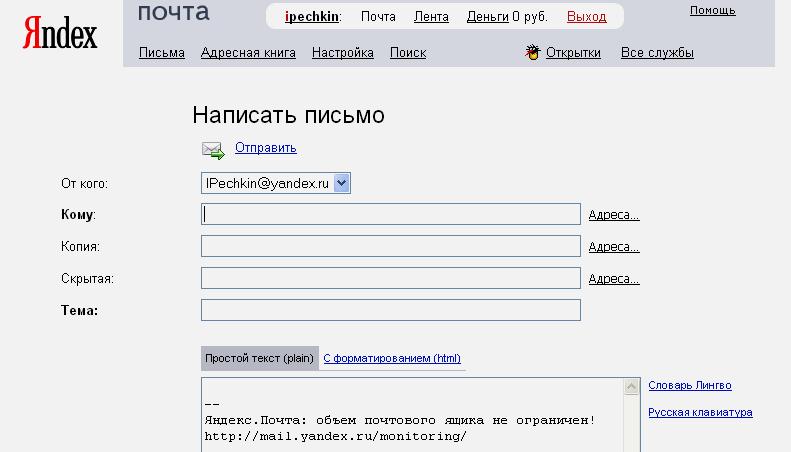Click the send envelope icon
The image size is (791, 452).
[x=213, y=150]
